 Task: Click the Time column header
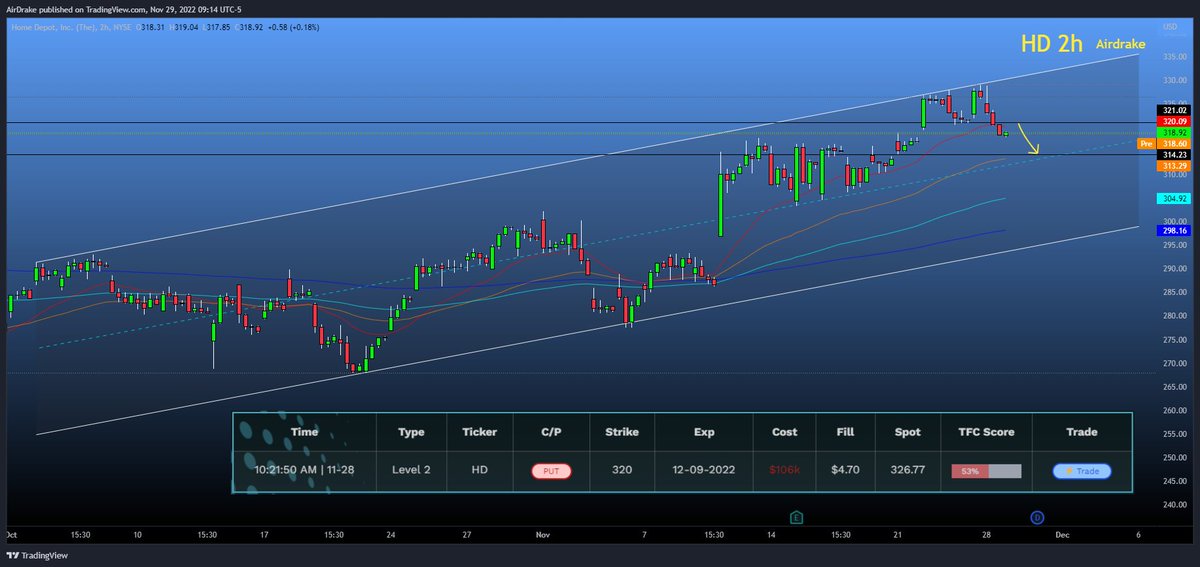[304, 432]
